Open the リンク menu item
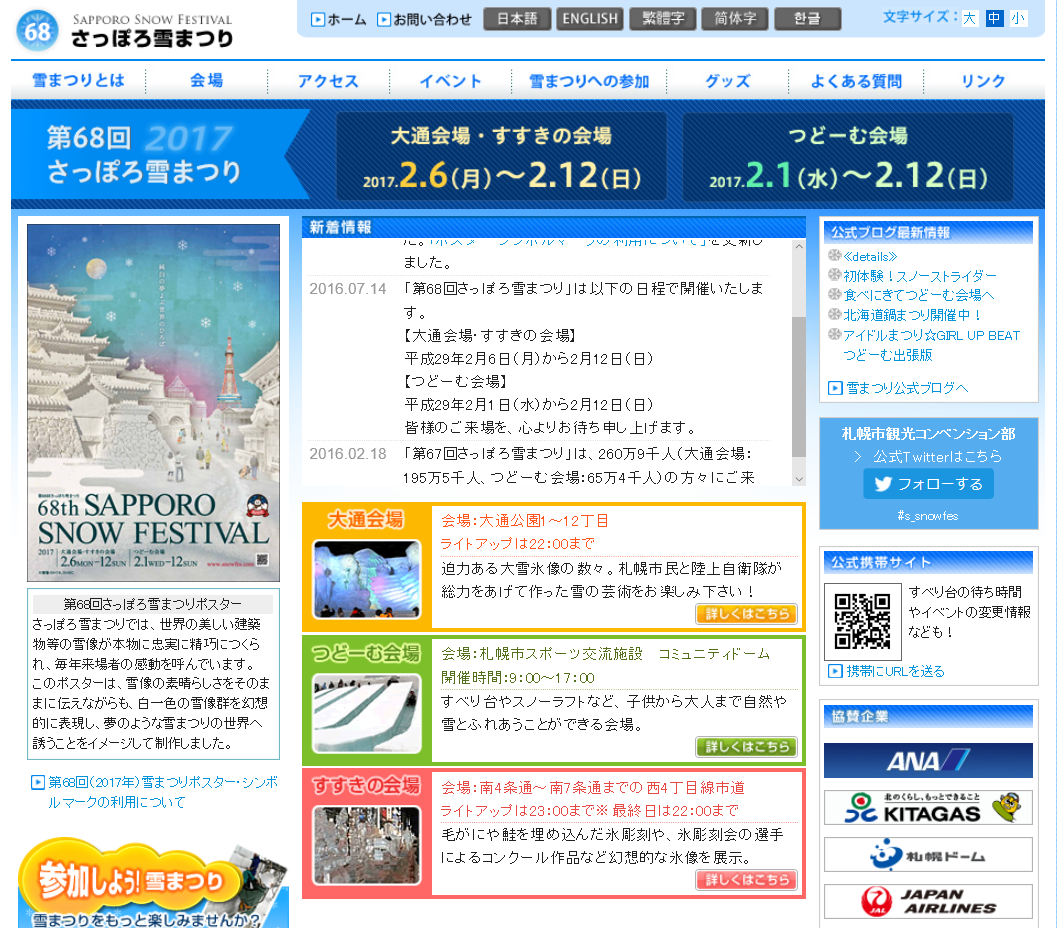 coord(984,81)
